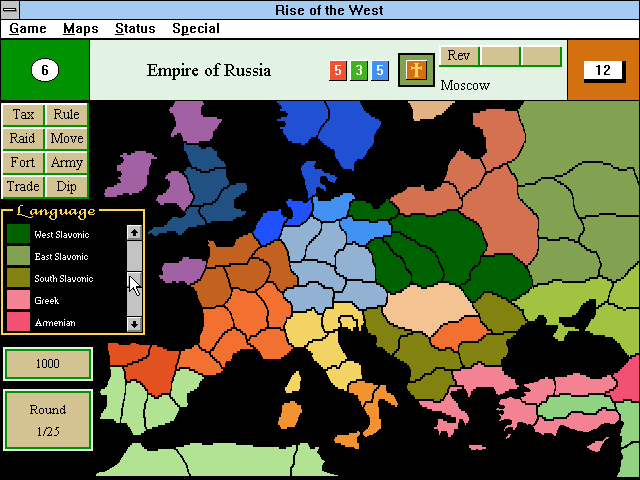Click the South Slavonic legend label
Screen dimensions: 640x480
tap(64, 279)
